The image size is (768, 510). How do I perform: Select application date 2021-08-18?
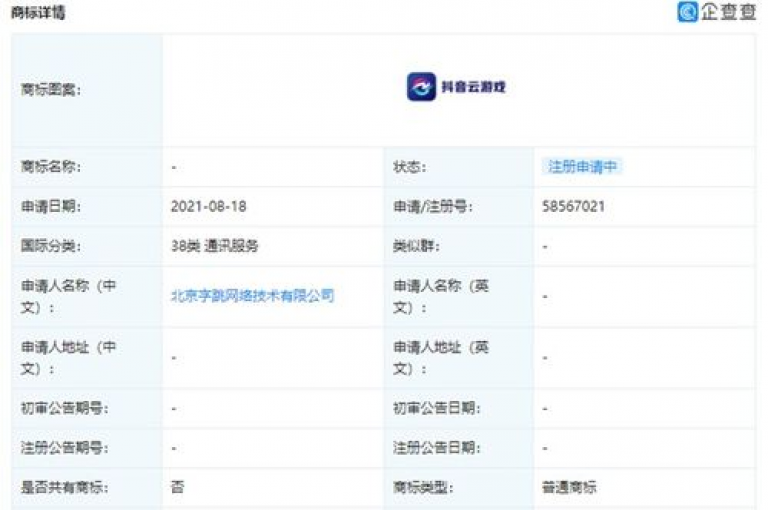209,206
